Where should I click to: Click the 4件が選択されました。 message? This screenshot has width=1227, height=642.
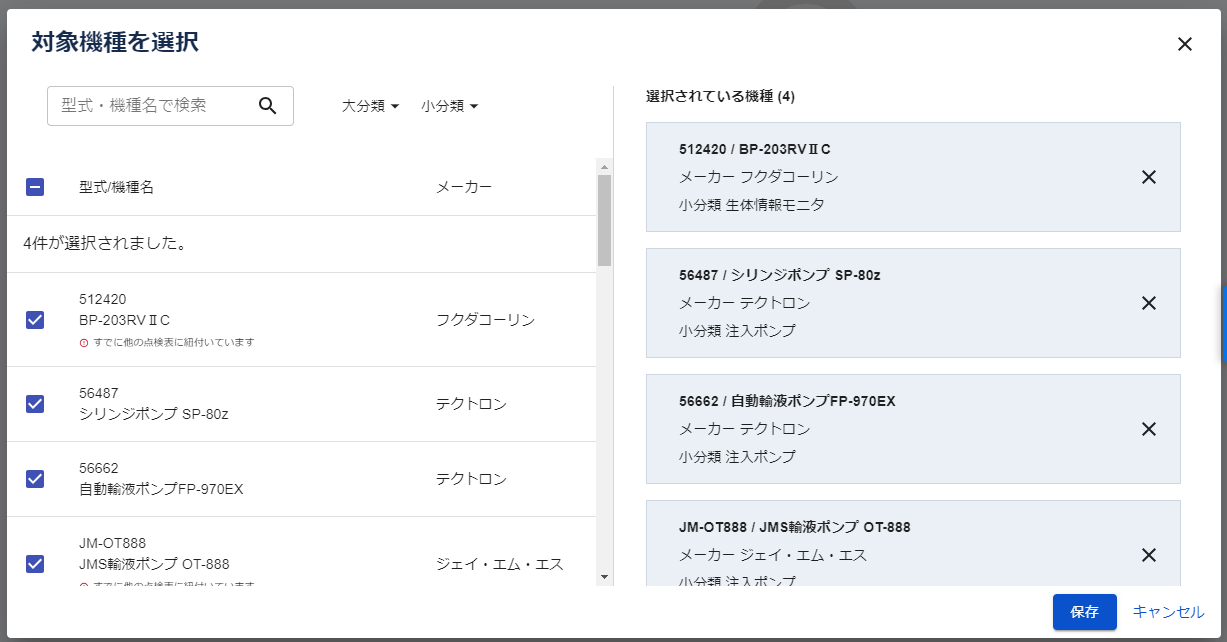point(106,244)
